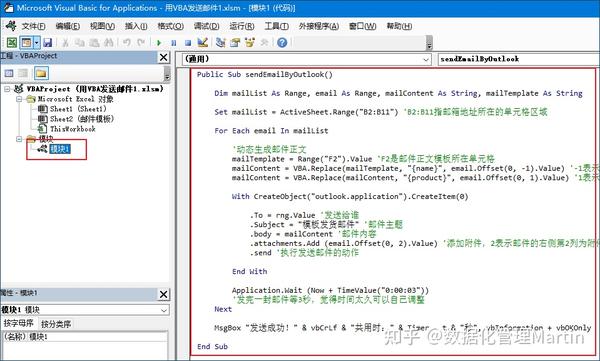
Task: Open the 插入(I) menu
Action: (x=136, y=26)
